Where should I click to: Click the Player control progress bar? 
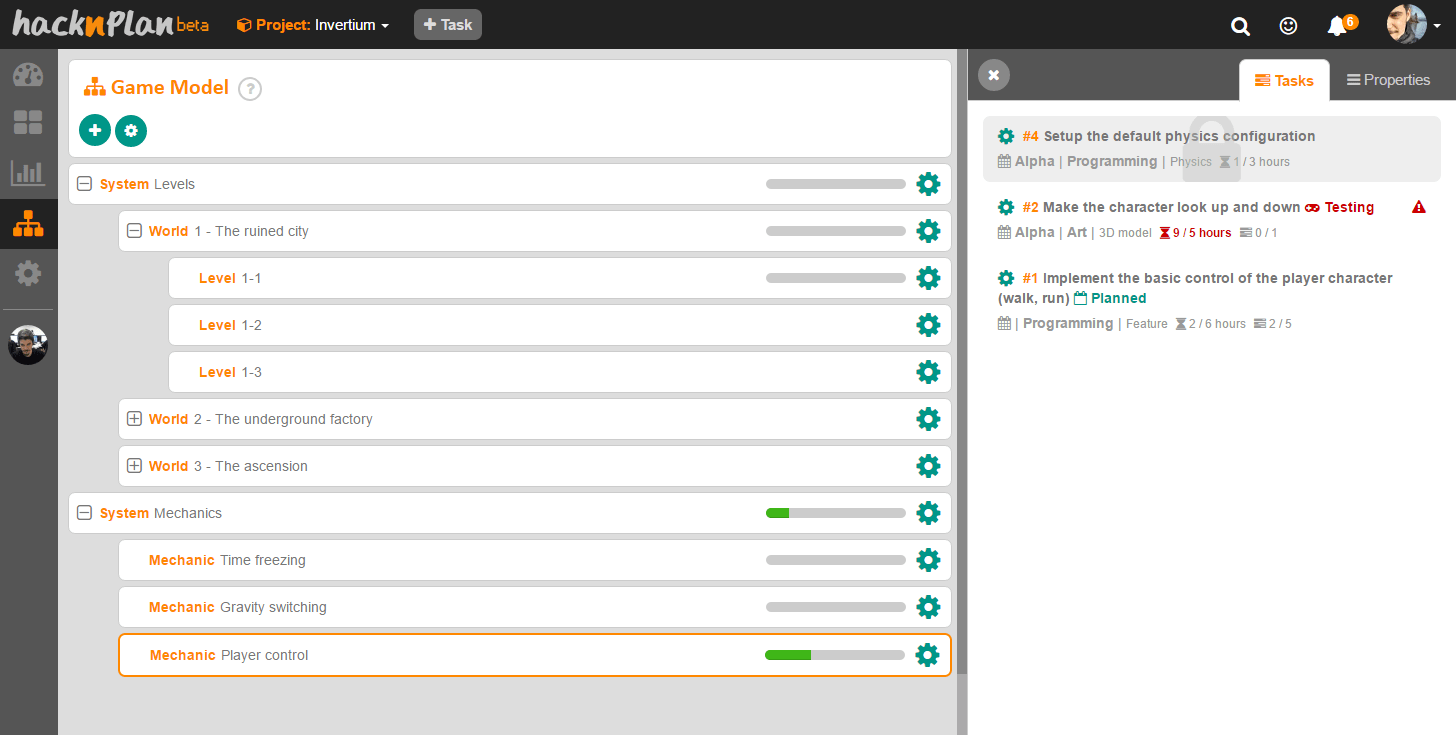(x=834, y=655)
